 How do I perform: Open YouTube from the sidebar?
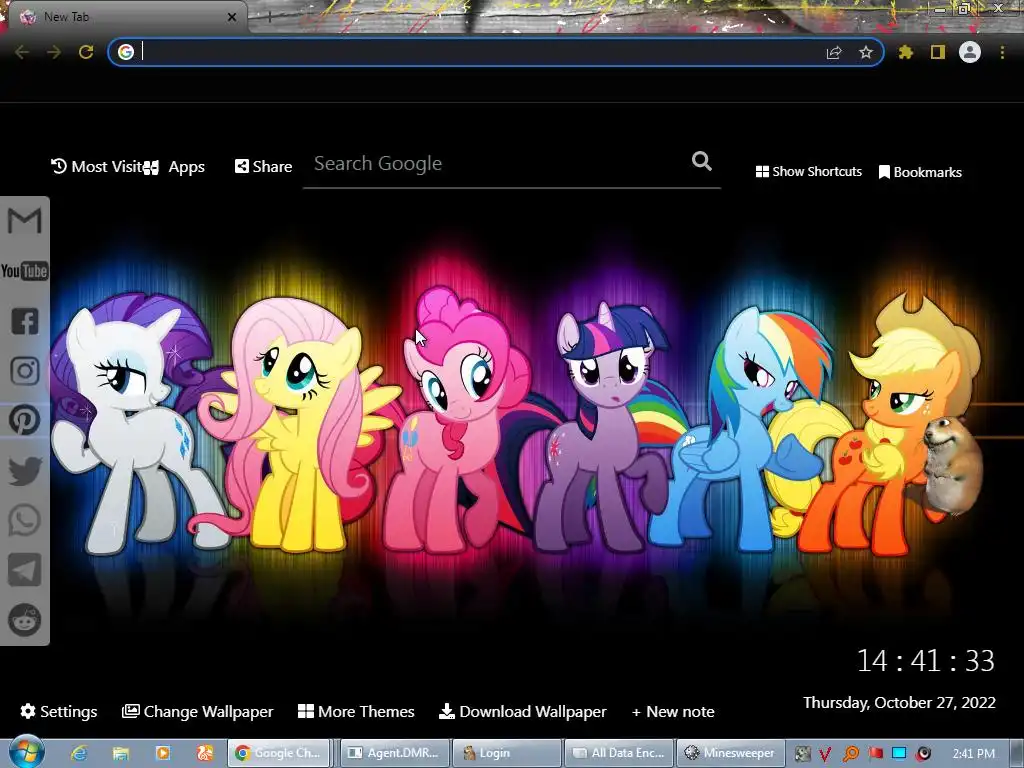click(24, 271)
